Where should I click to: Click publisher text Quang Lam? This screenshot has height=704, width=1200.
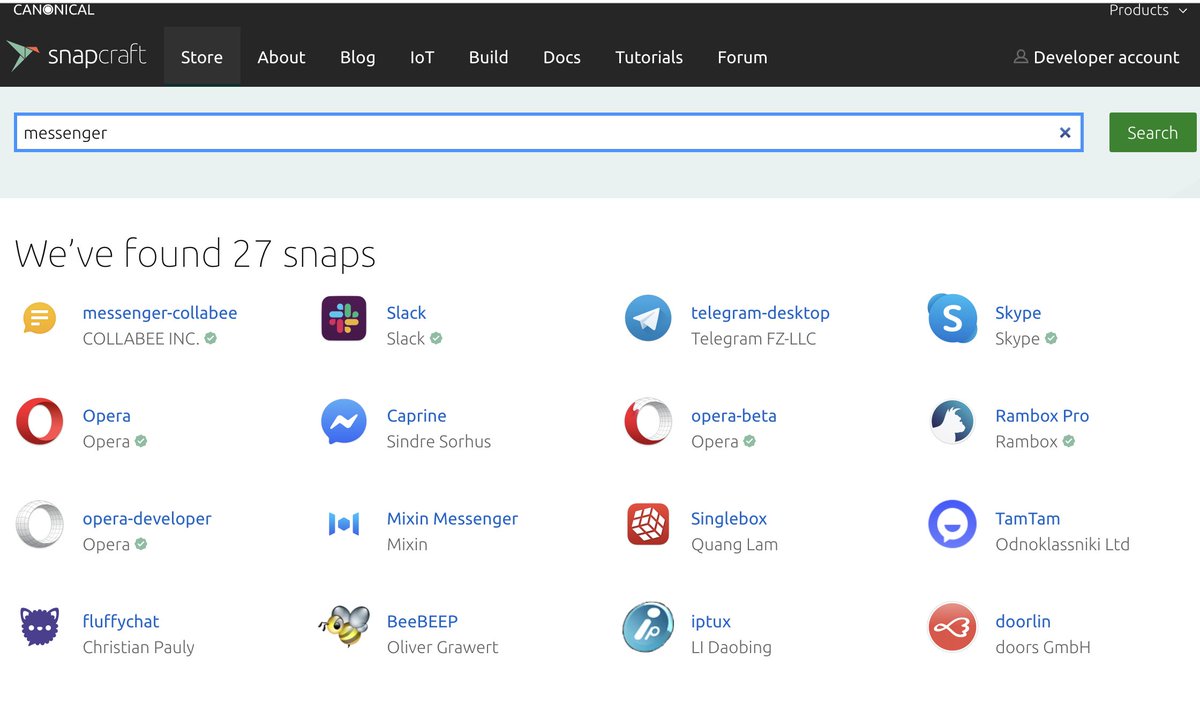coord(734,545)
